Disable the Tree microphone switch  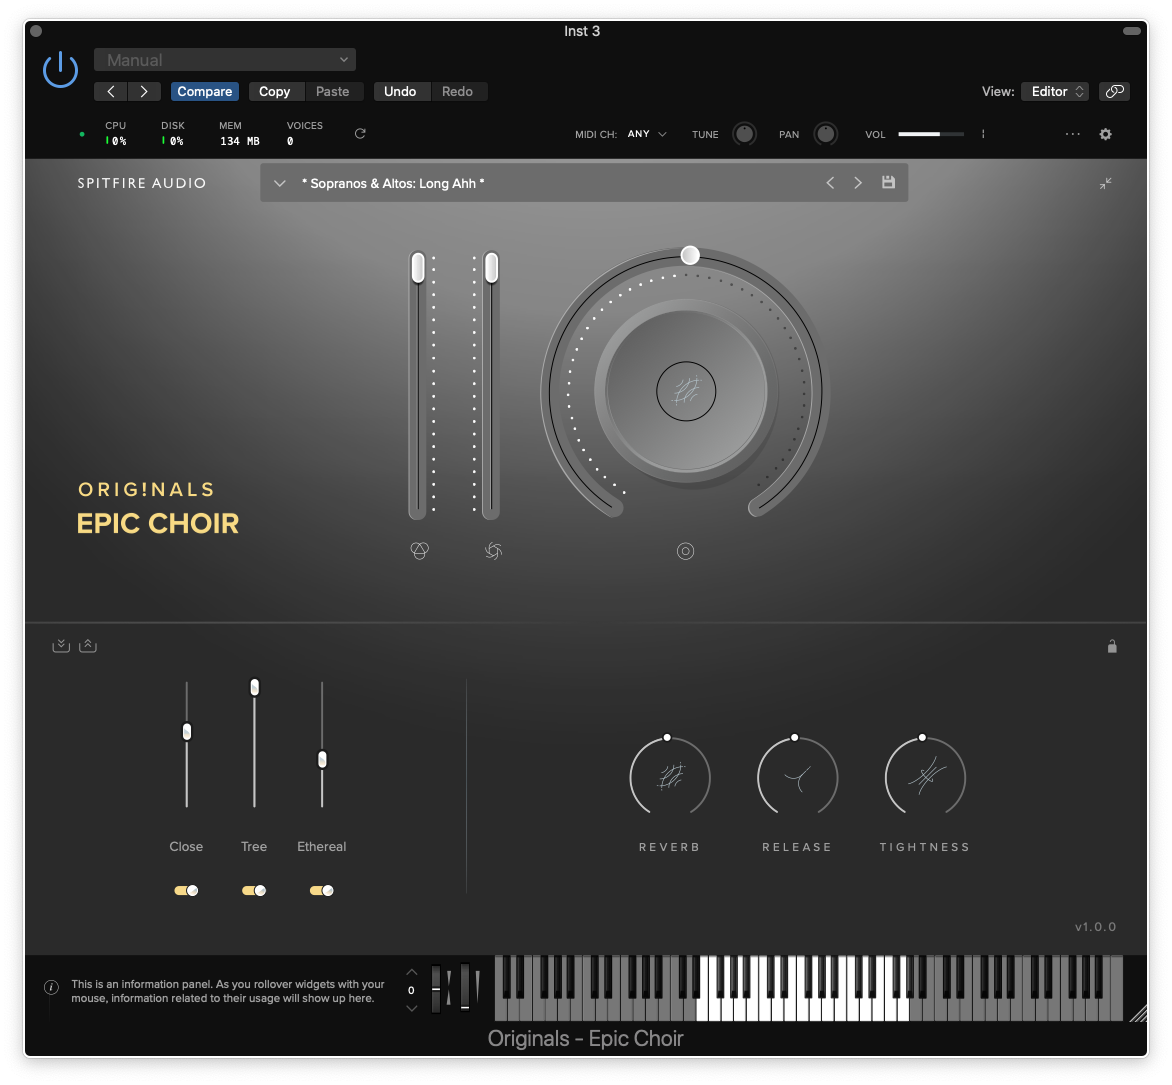(x=254, y=890)
